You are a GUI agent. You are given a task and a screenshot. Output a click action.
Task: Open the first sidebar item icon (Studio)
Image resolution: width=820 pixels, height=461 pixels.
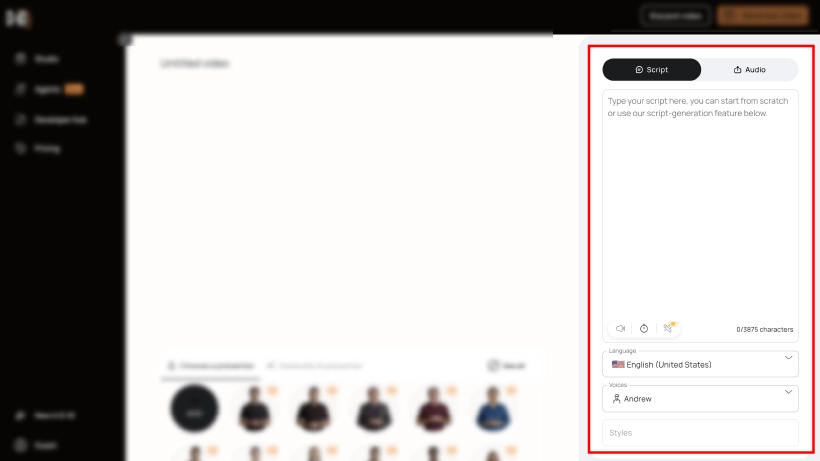click(x=20, y=59)
